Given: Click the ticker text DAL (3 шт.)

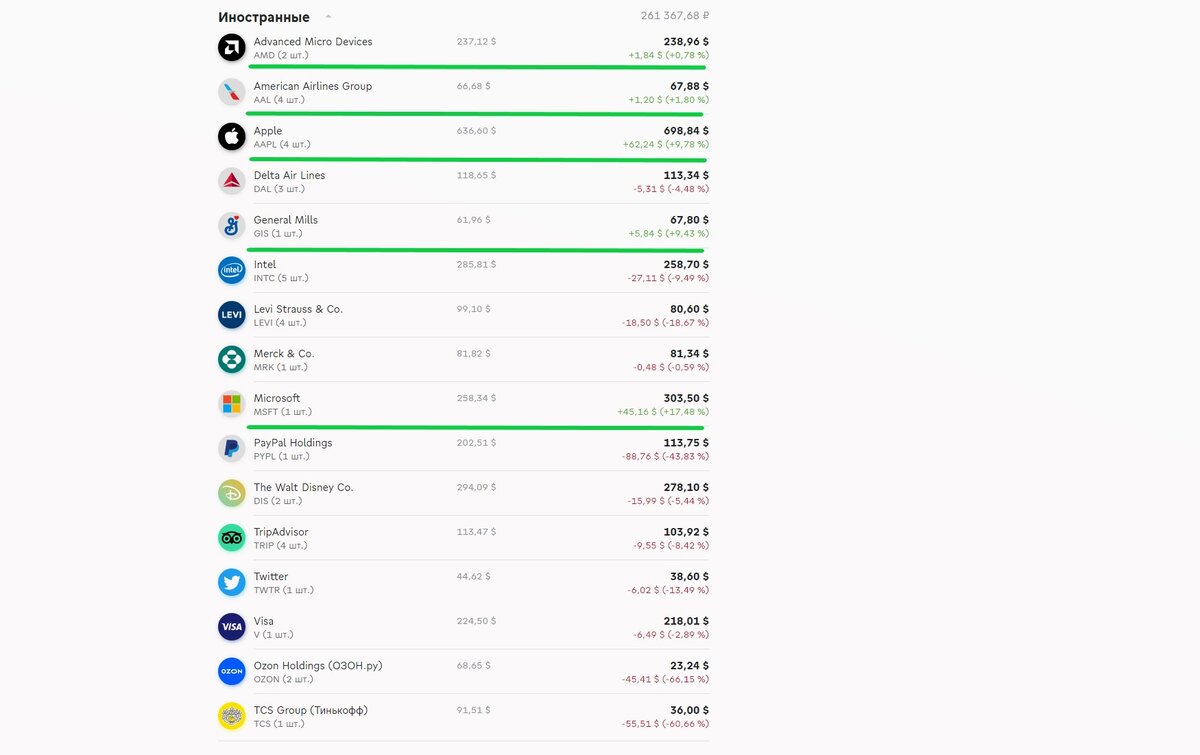Looking at the screenshot, I should coord(279,189).
